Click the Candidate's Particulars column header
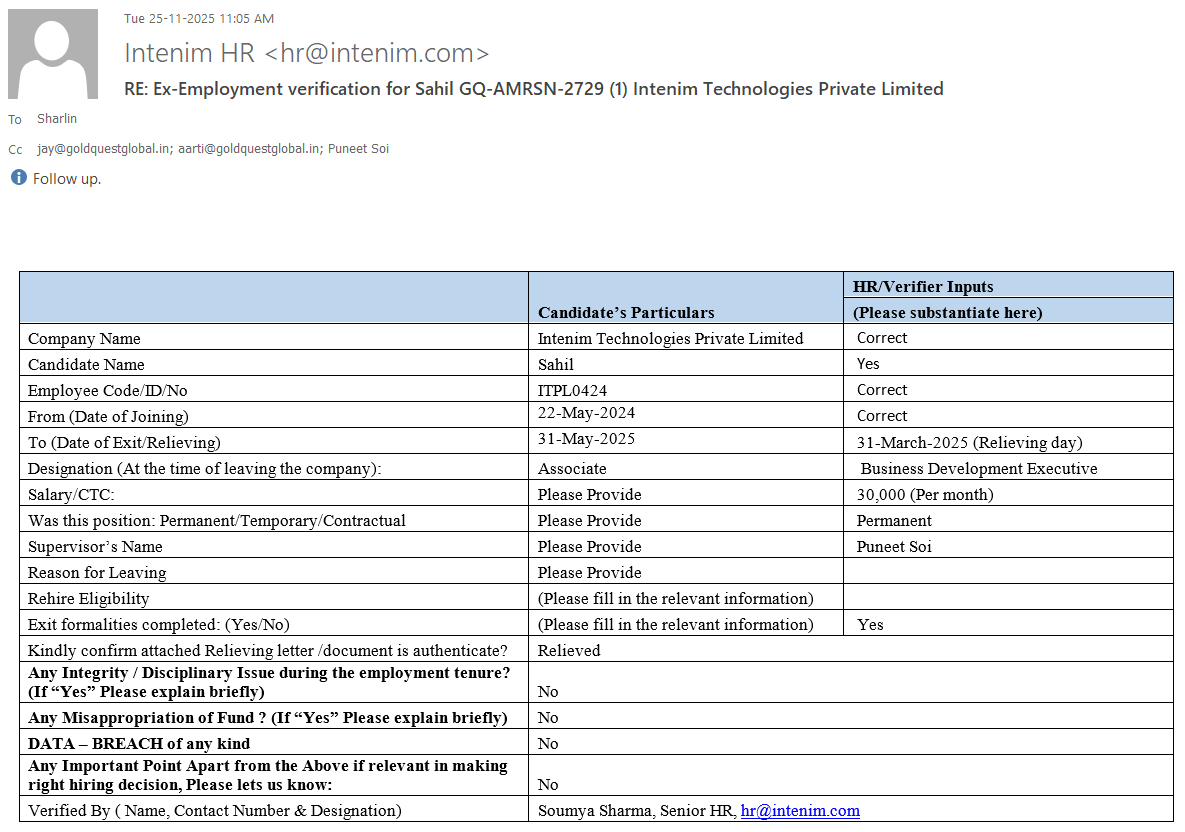This screenshot has height=832, width=1185. (x=626, y=312)
